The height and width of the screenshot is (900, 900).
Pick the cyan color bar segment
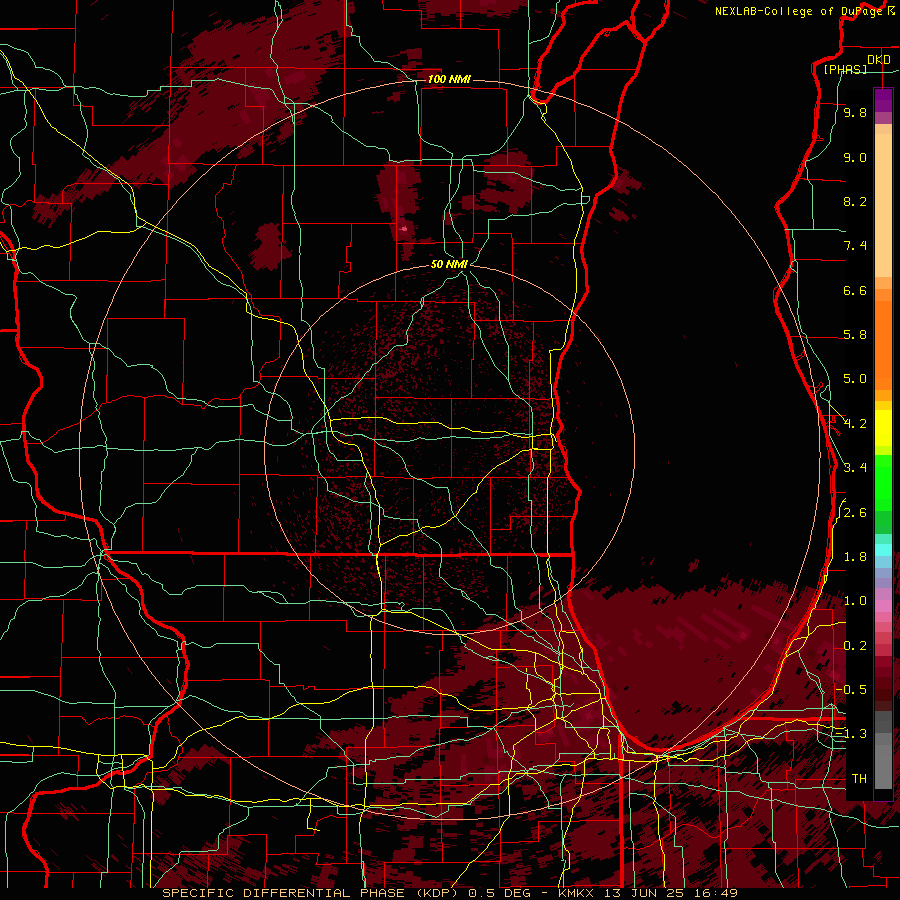(x=883, y=550)
